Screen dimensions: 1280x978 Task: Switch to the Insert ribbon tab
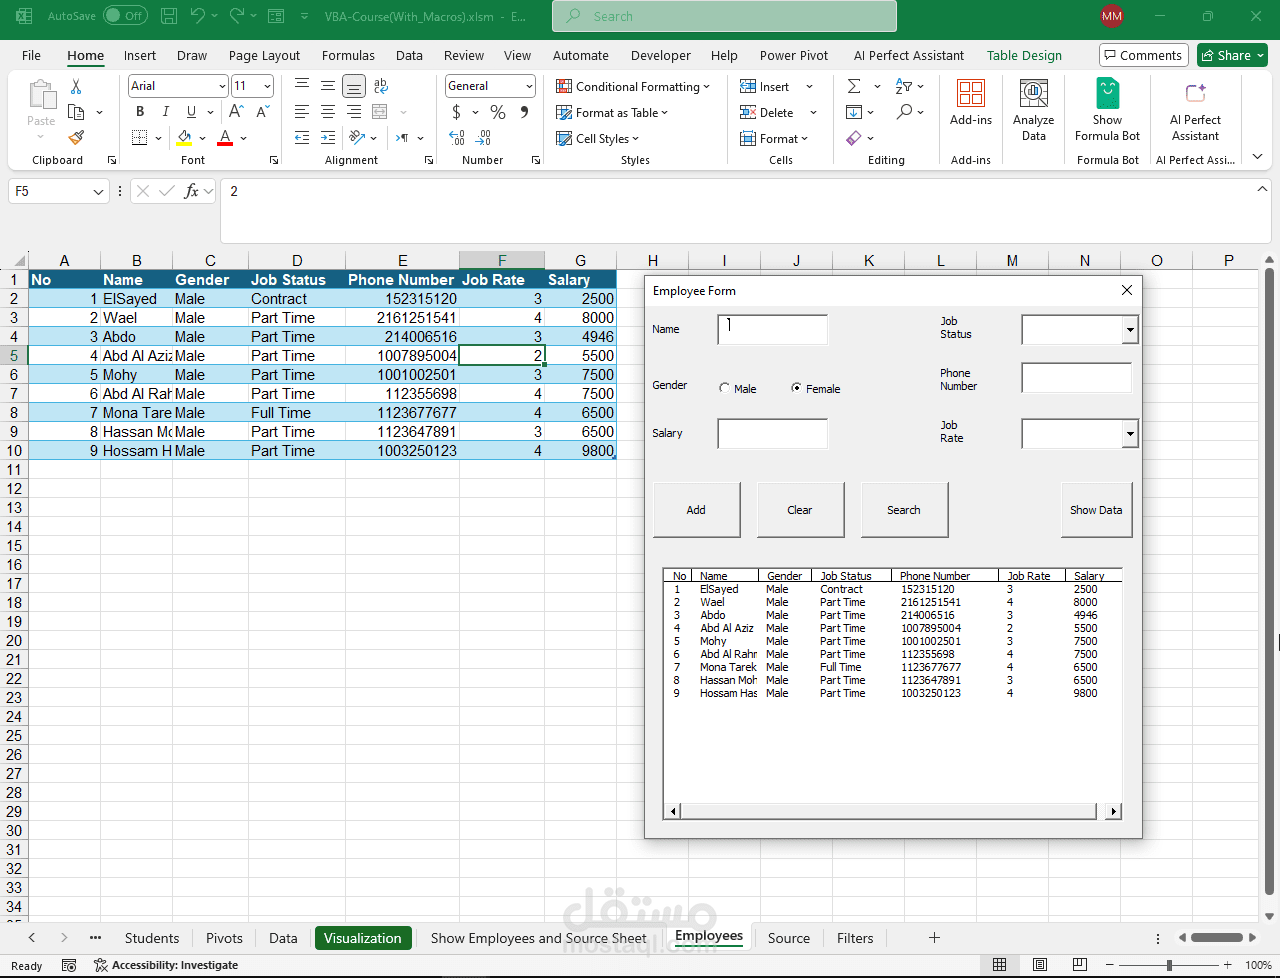pos(140,56)
